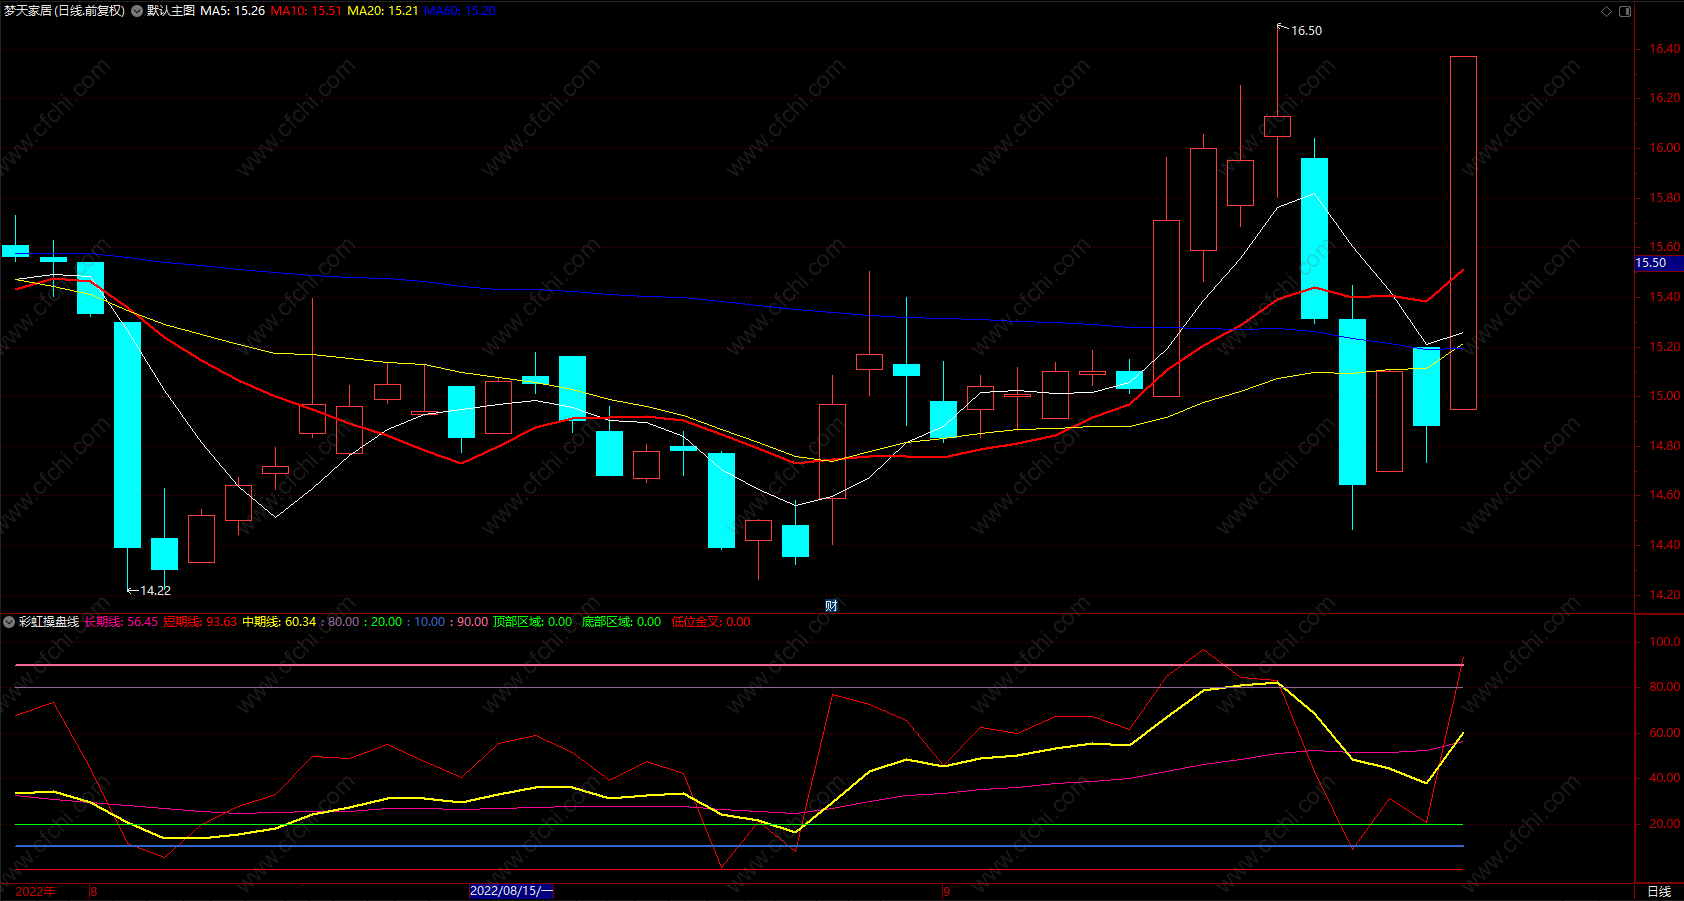This screenshot has width=1684, height=901.
Task: Click the 短期线: 93.63 reading
Action: [x=200, y=622]
